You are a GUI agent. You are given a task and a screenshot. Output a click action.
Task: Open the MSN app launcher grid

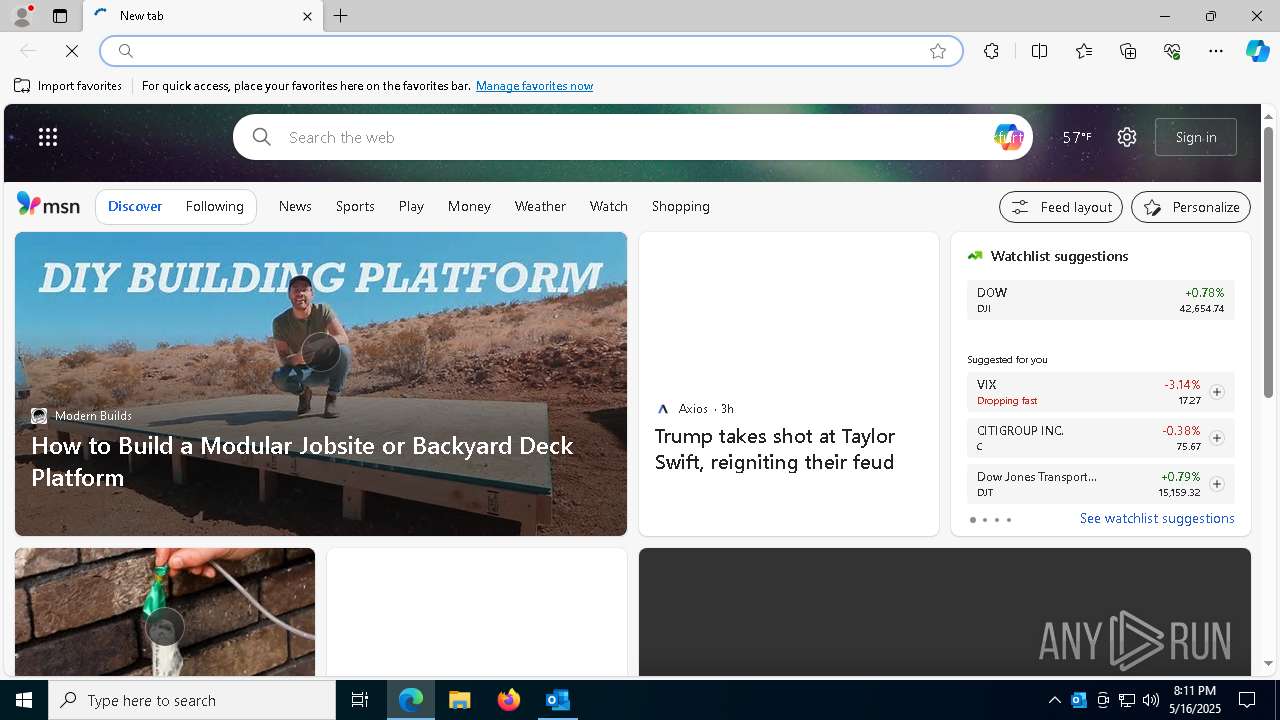48,137
